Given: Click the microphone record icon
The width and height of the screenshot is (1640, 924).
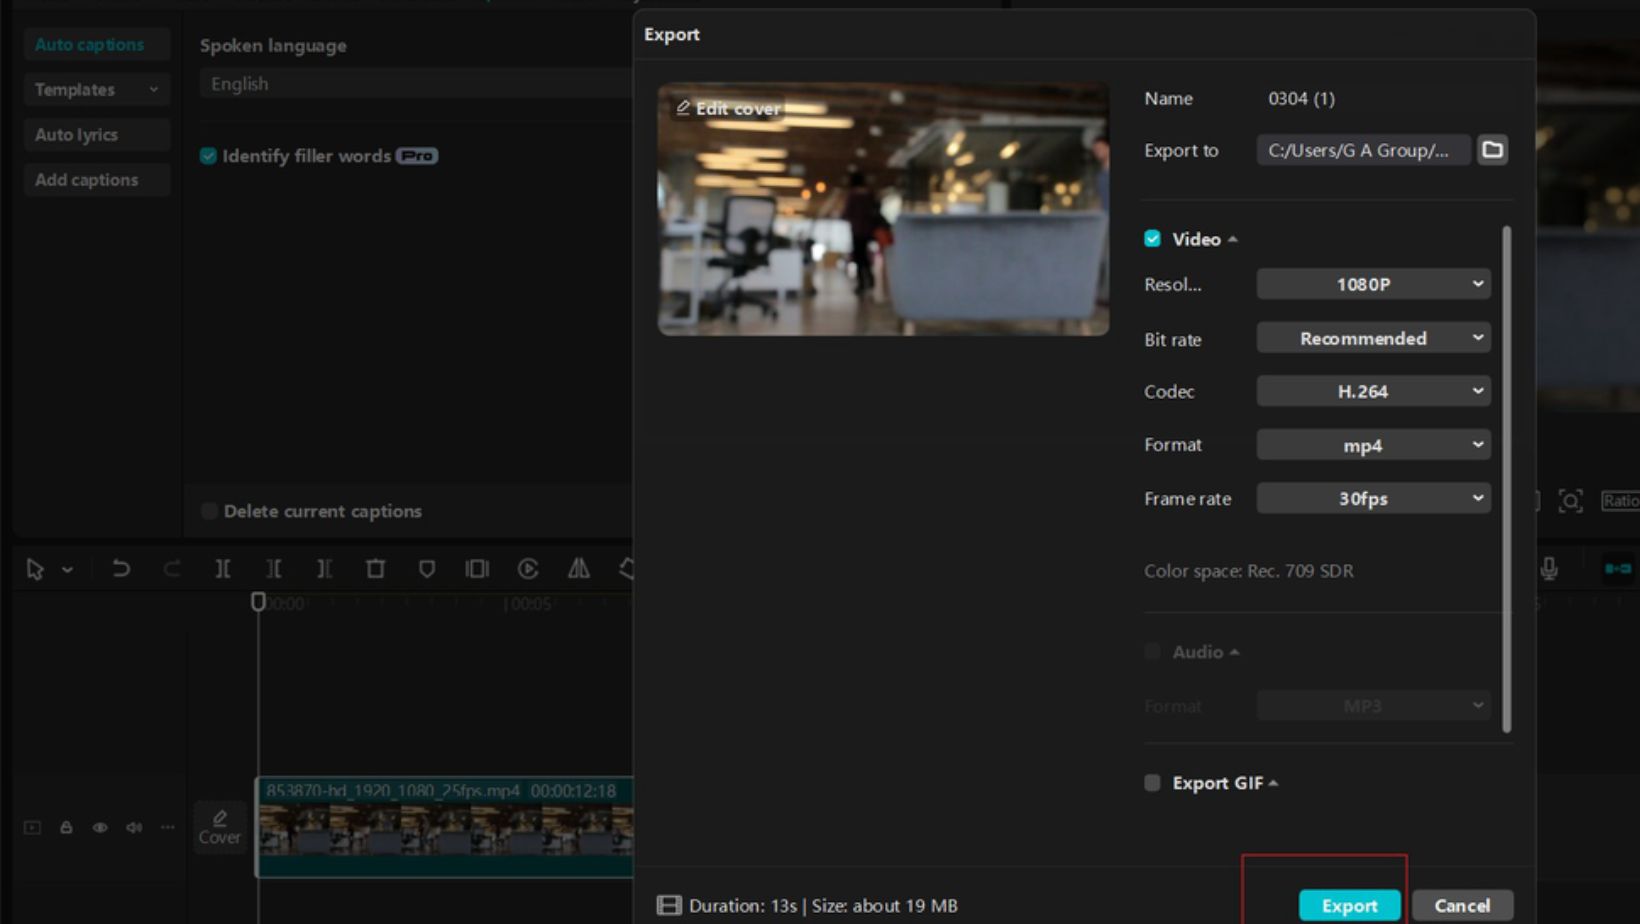Looking at the screenshot, I should (1549, 569).
